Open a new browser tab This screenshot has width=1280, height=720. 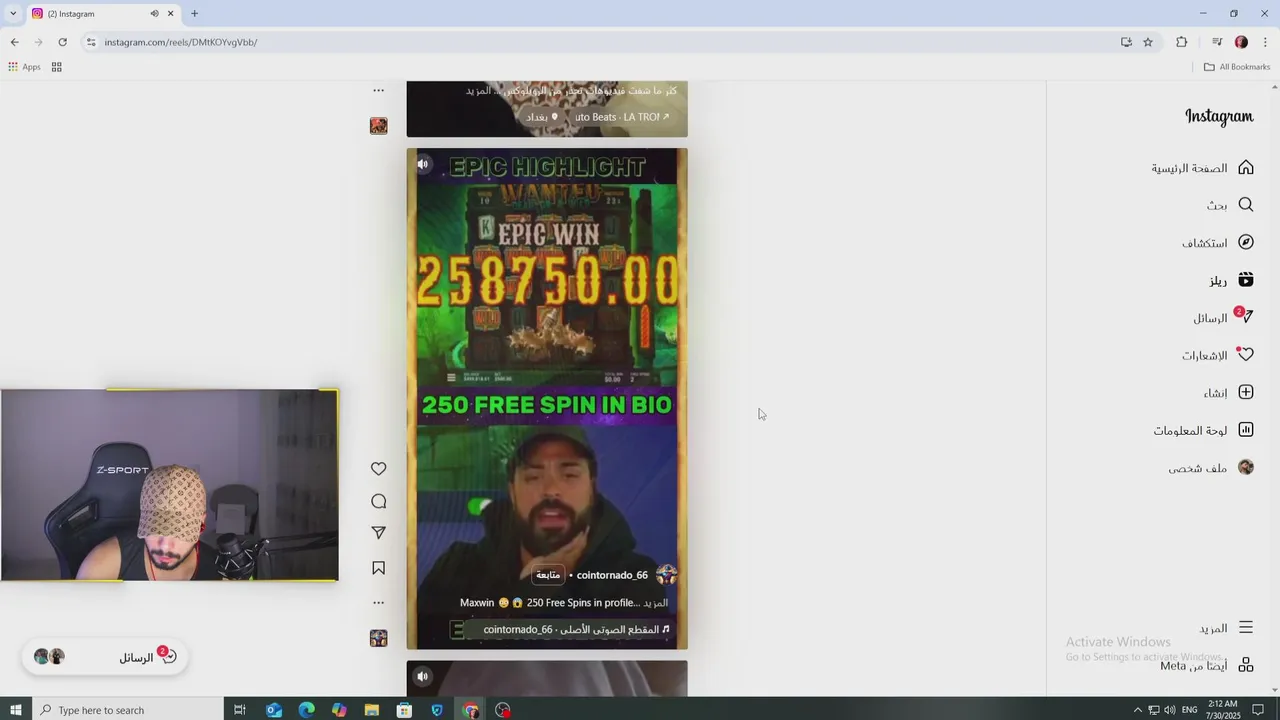coord(194,14)
